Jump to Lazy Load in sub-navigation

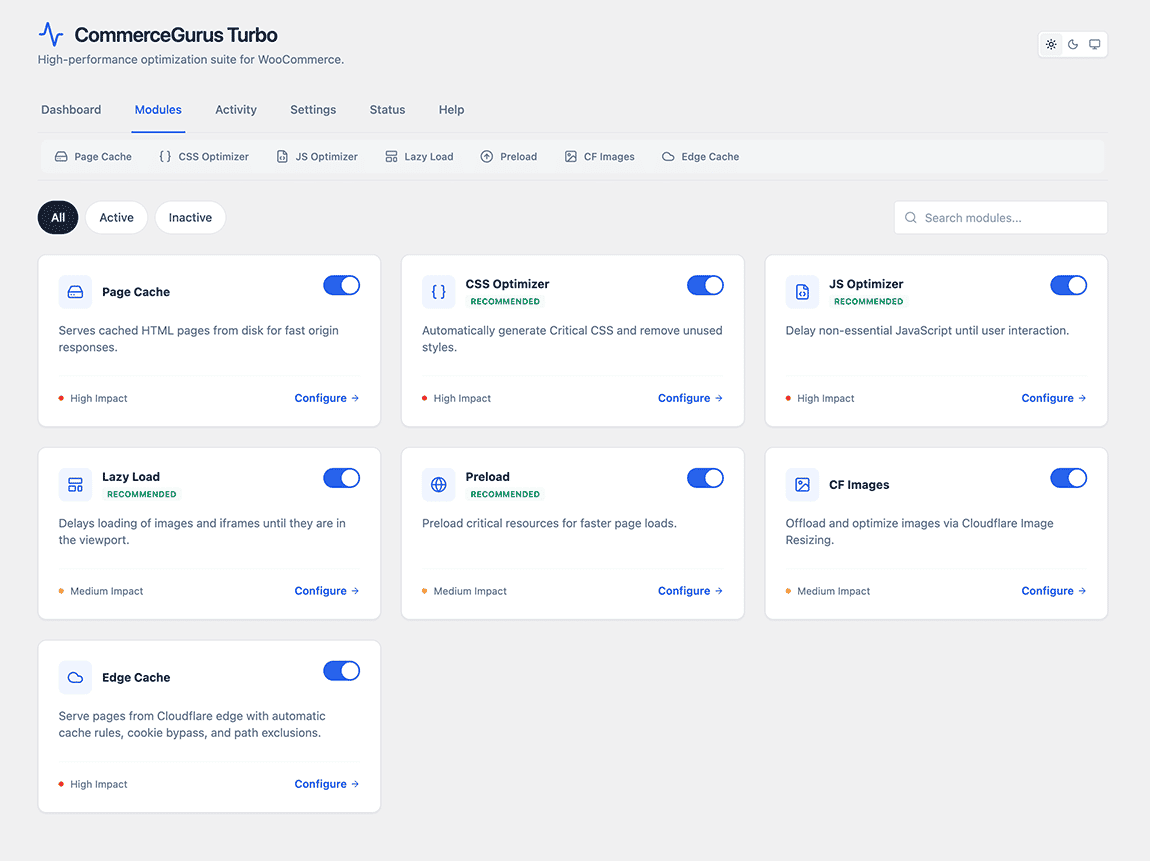point(420,157)
